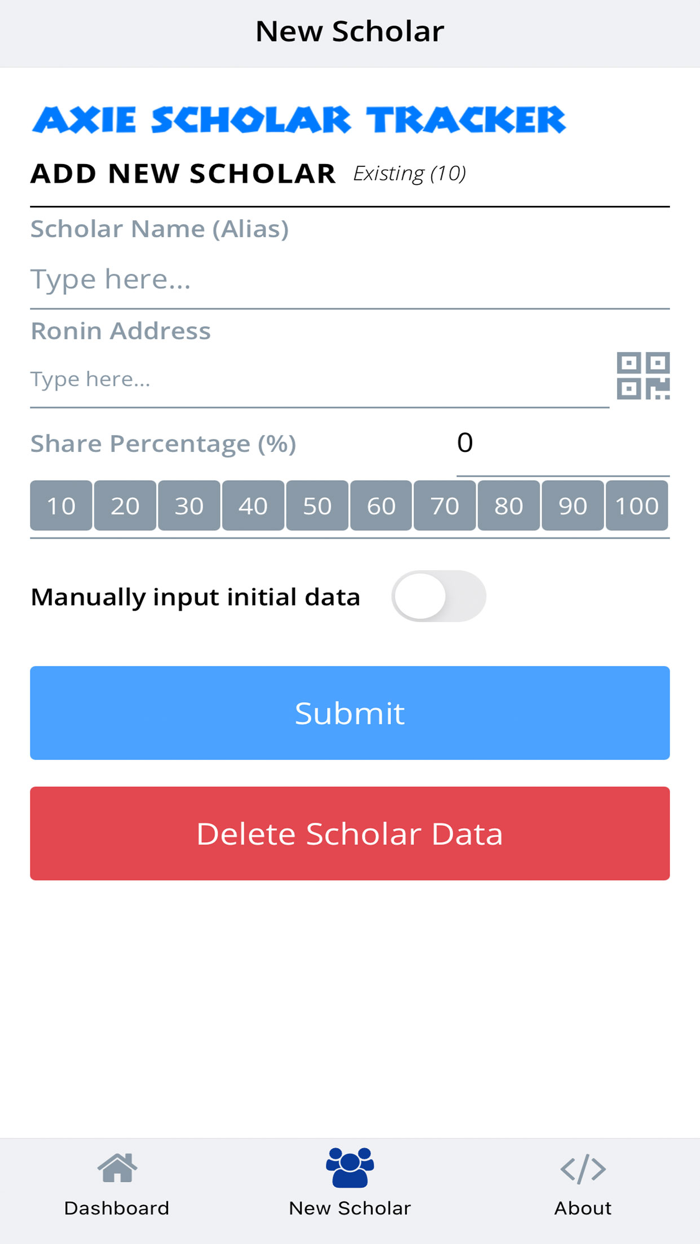Viewport: 700px width, 1244px height.
Task: Choose 10 percent share
Action: click(x=61, y=506)
